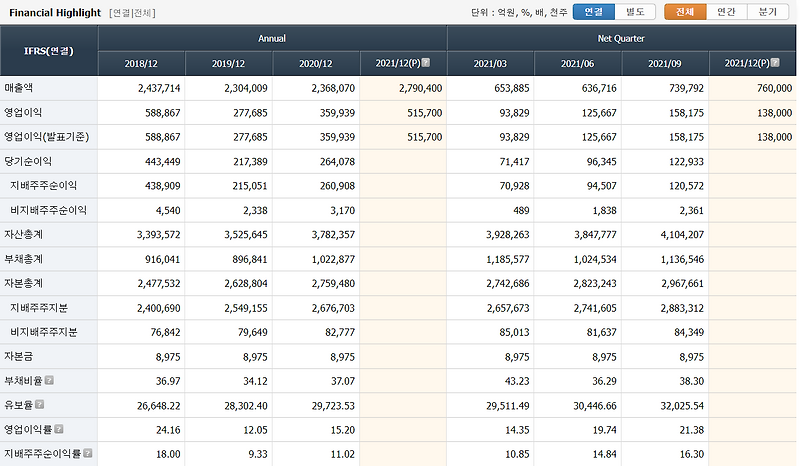Image resolution: width=800 pixels, height=466 pixels.
Task: Click the 760,000 quarterly projected sales value
Action: pos(774,88)
